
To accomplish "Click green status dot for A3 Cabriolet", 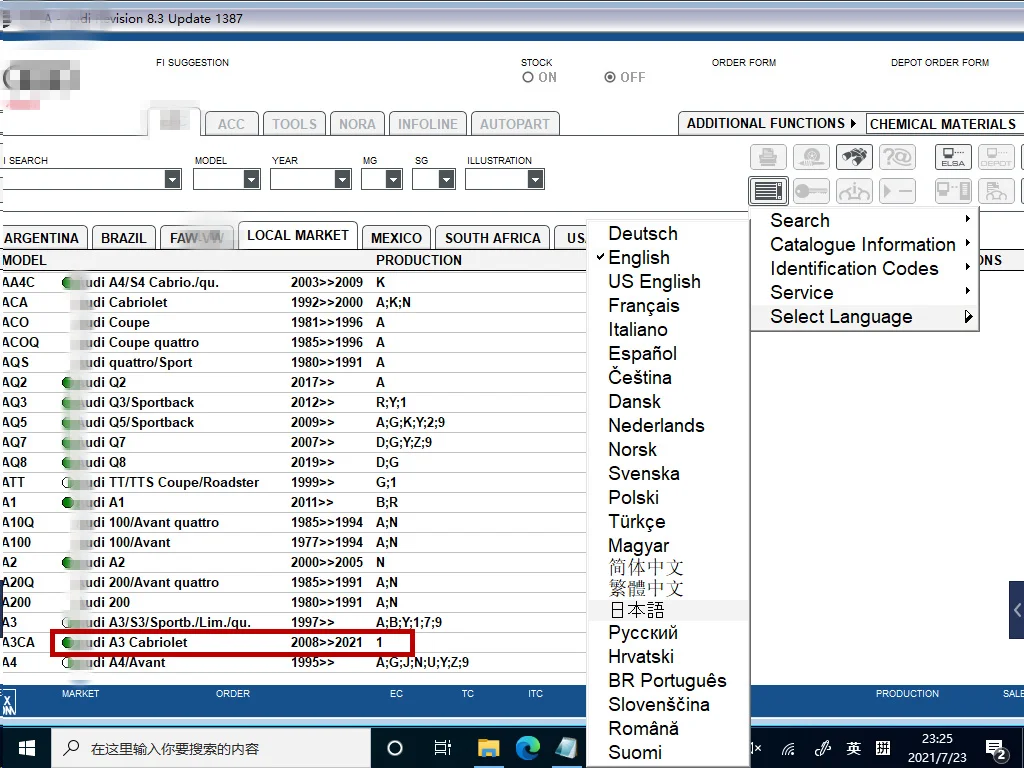I will [x=68, y=642].
